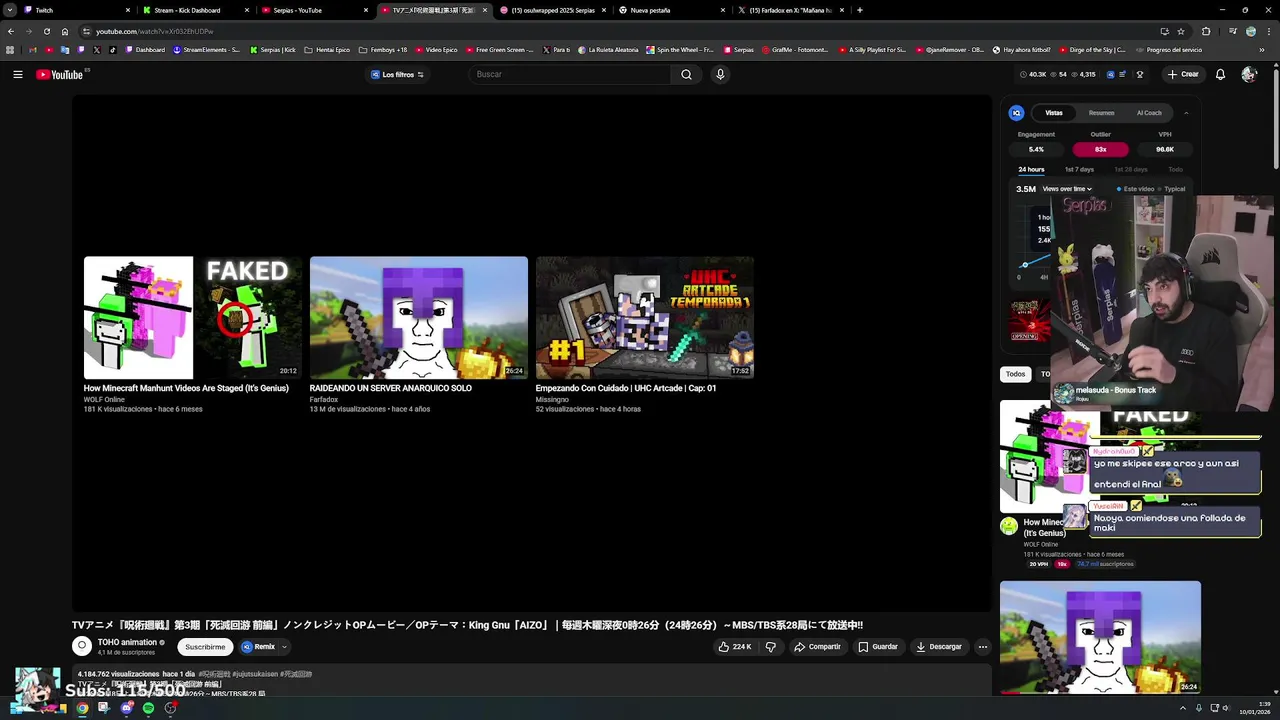Image resolution: width=1280 pixels, height=720 pixels.
Task: Open a new browser tab with plus
Action: 860,10
